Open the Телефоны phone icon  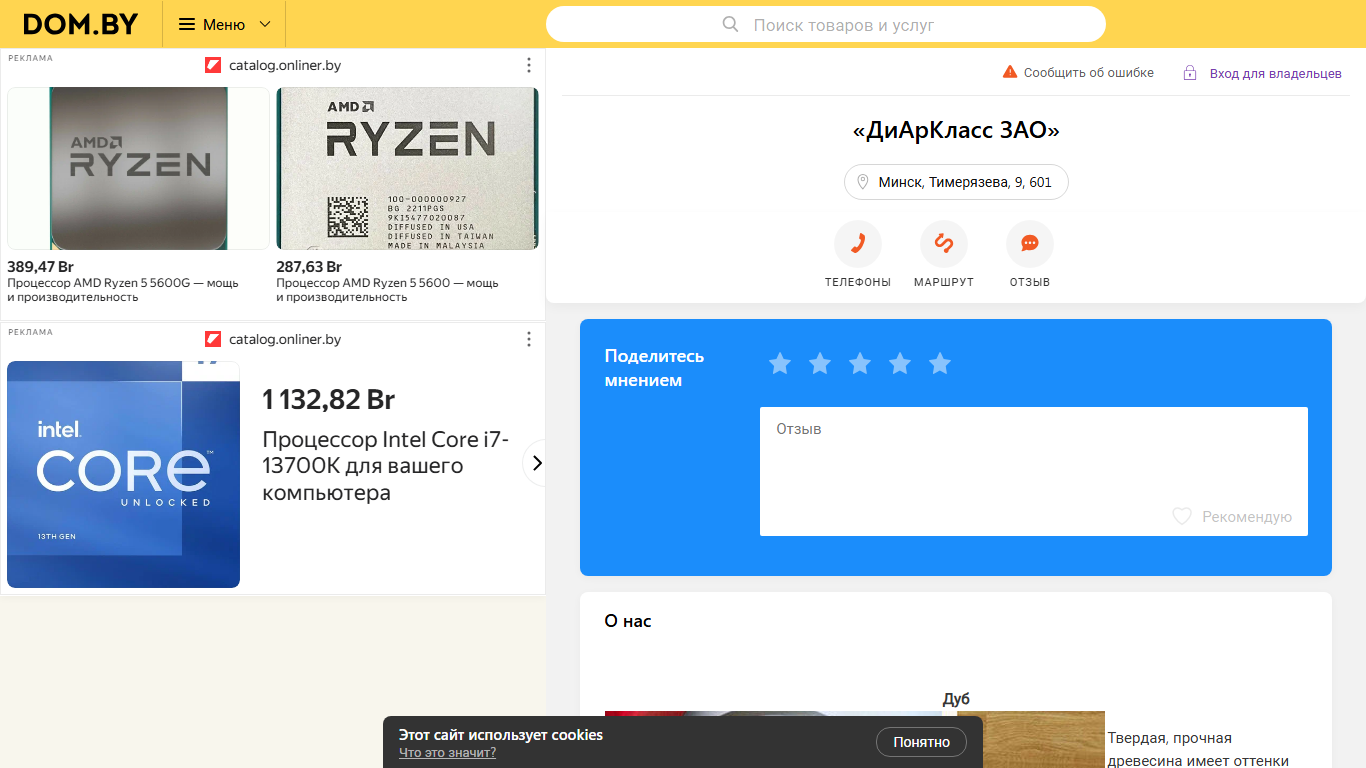click(858, 244)
